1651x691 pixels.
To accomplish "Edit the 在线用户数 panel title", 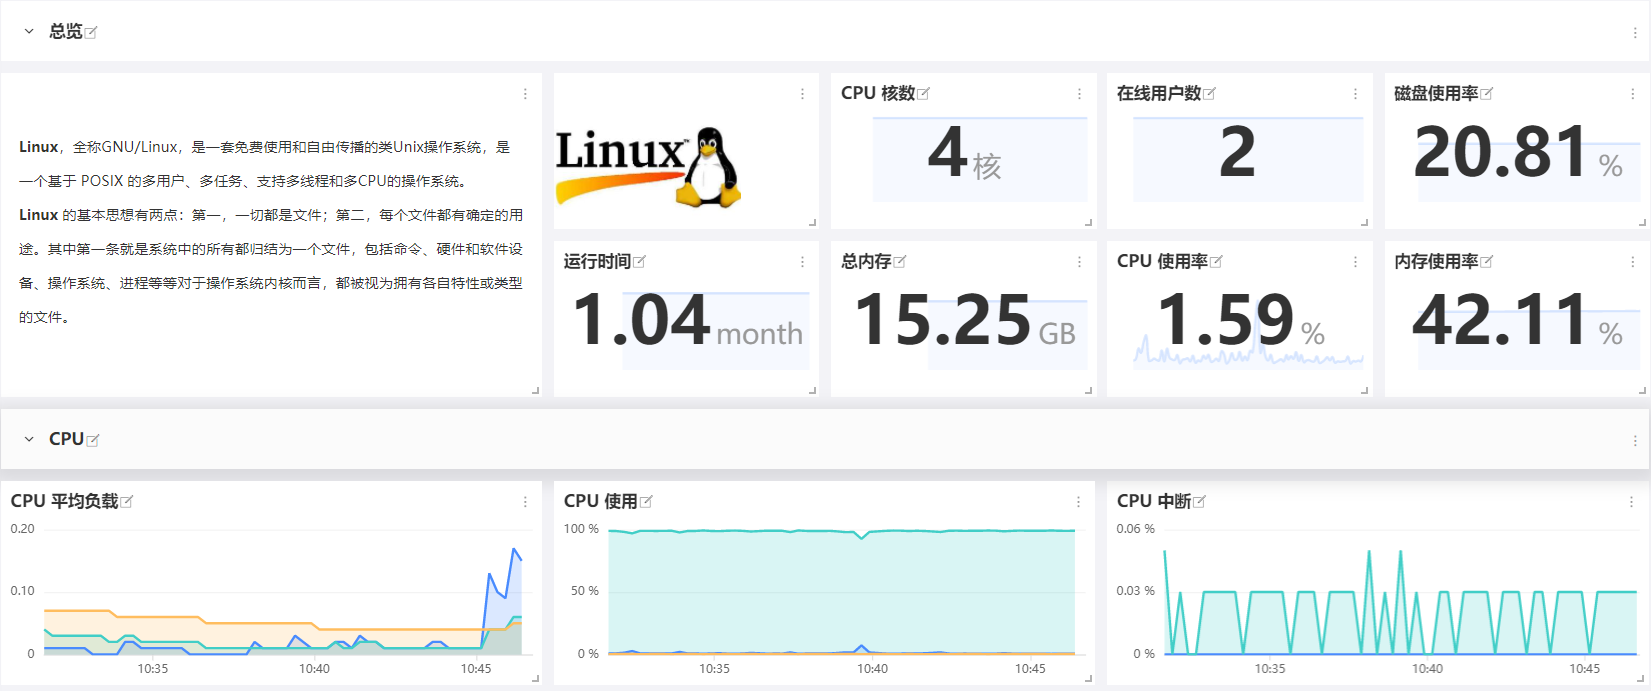I will [x=1209, y=94].
